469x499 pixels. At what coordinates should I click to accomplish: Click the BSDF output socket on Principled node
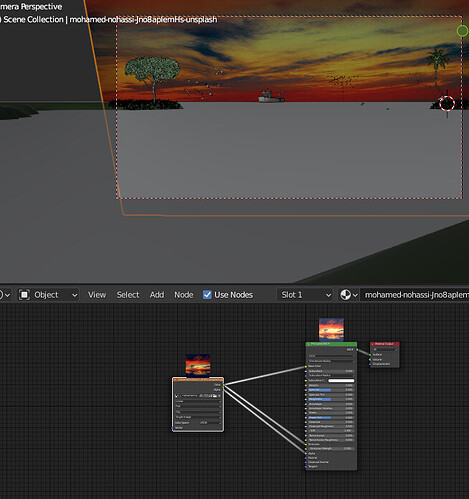pos(357,349)
